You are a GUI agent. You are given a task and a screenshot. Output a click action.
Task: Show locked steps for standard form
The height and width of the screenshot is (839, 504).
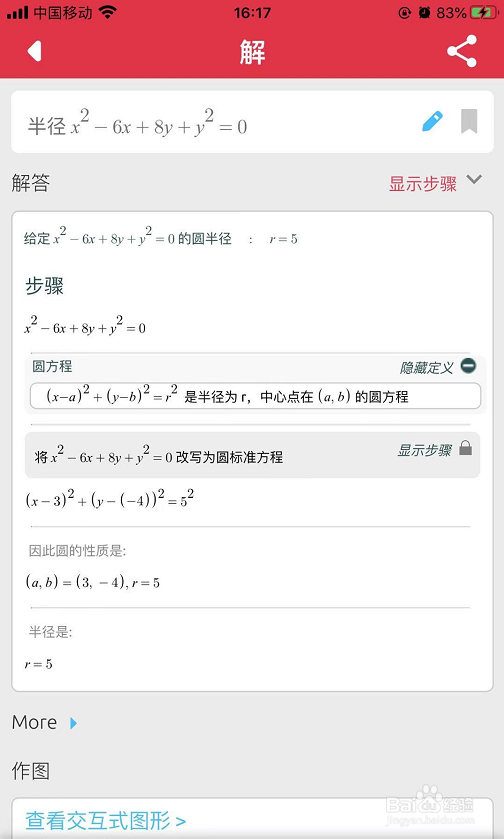425,450
